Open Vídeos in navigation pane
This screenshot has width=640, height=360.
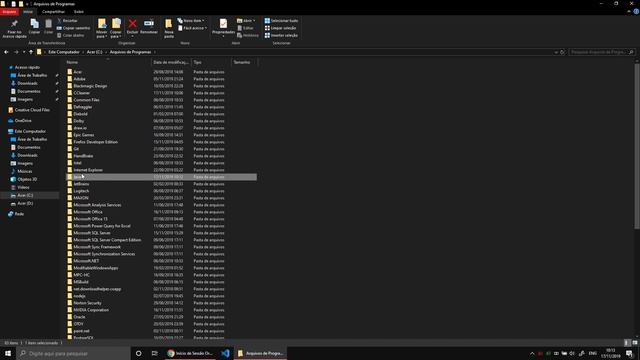click(x=23, y=187)
